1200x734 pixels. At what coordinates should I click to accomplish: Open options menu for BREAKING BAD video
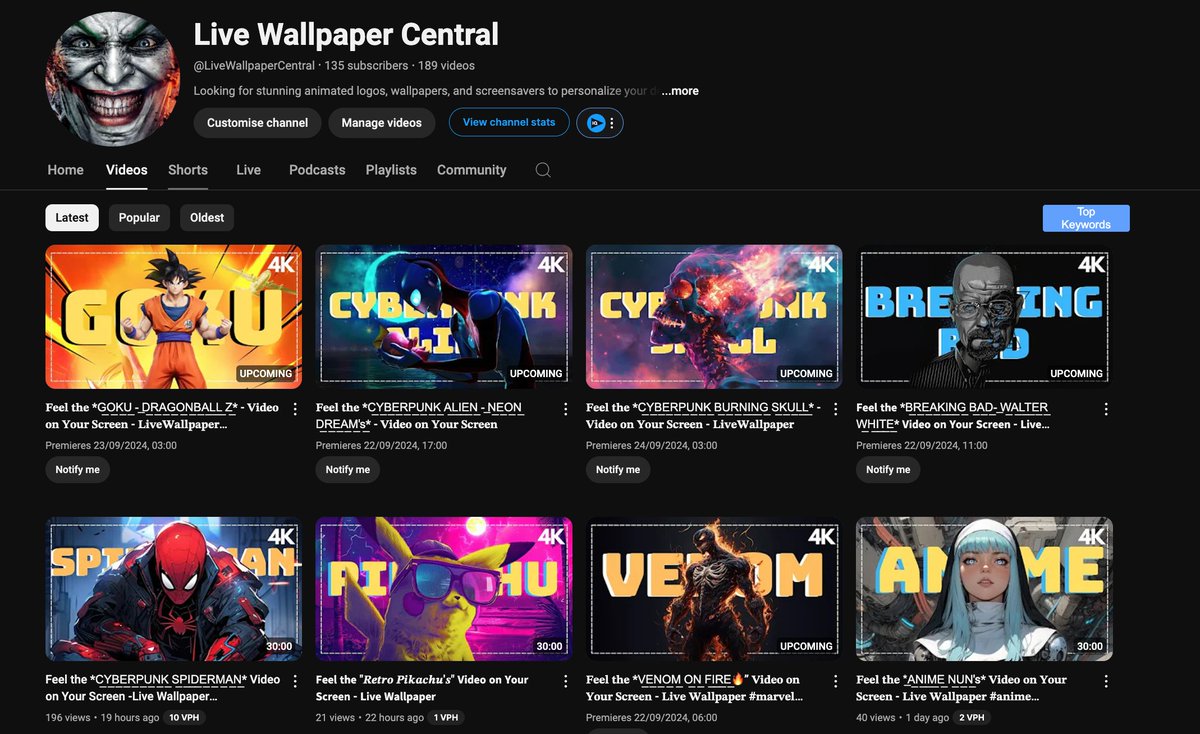[1106, 409]
